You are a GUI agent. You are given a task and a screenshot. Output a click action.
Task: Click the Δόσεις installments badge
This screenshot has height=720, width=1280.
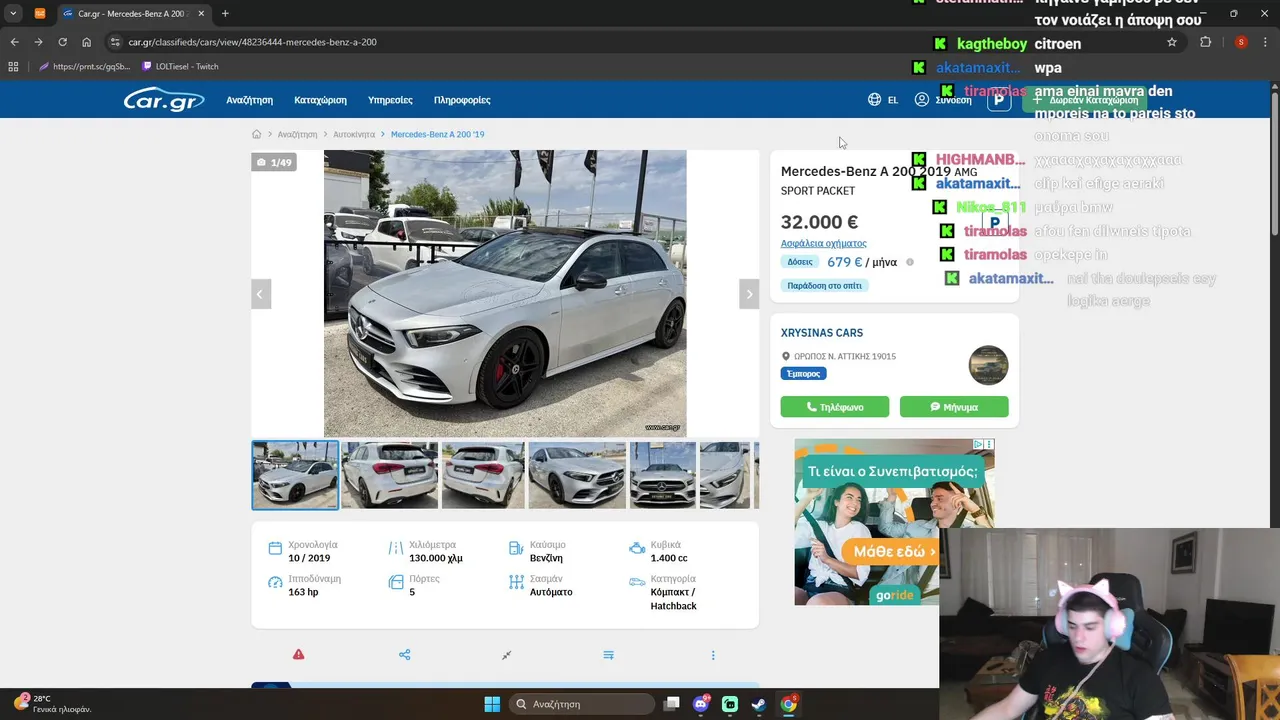(800, 262)
